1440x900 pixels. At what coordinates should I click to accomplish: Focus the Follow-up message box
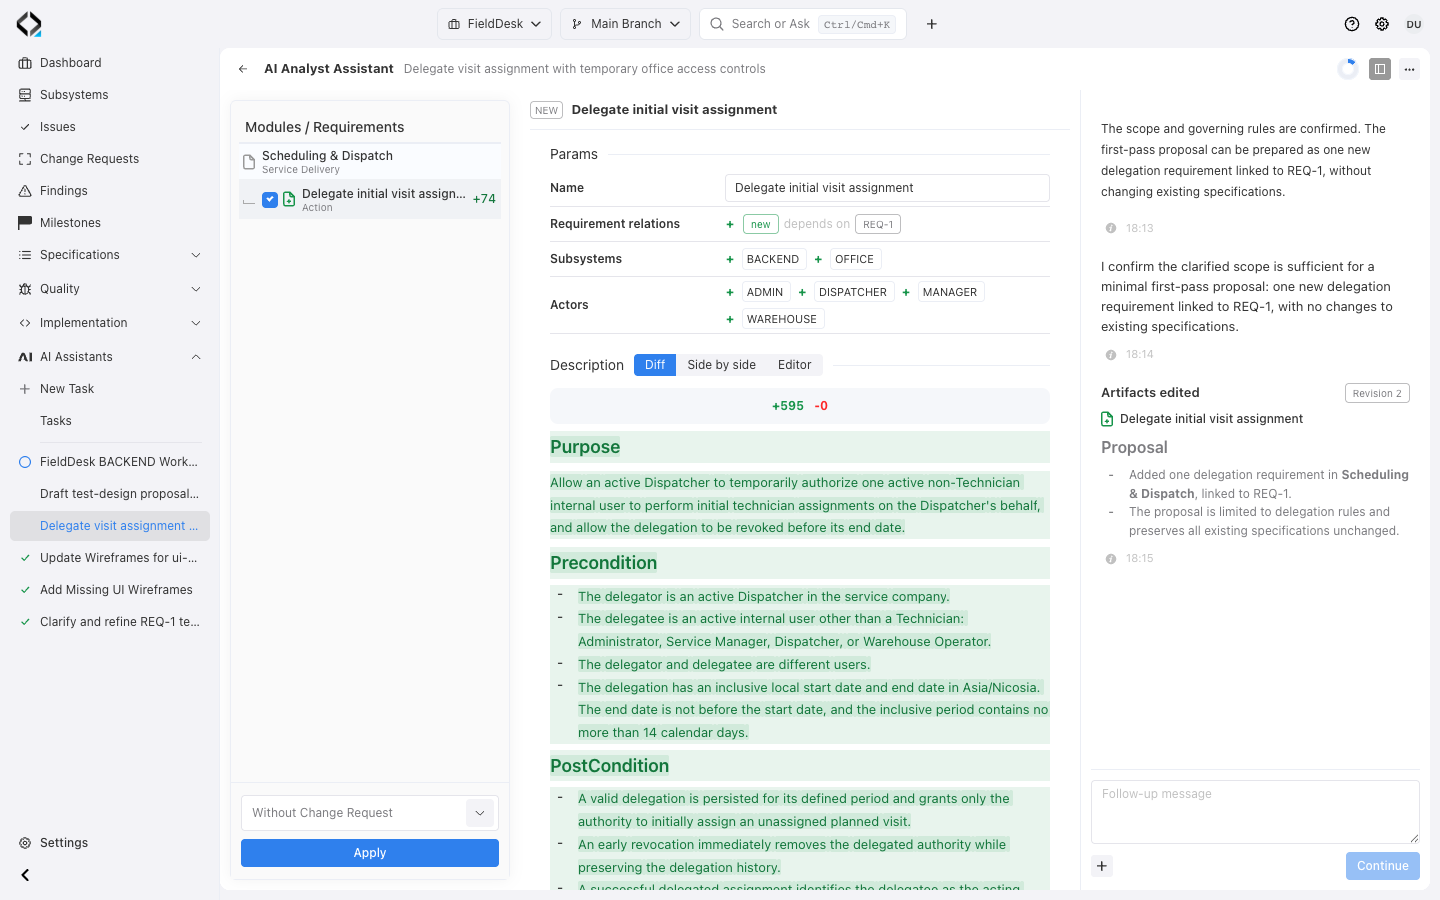[1255, 812]
